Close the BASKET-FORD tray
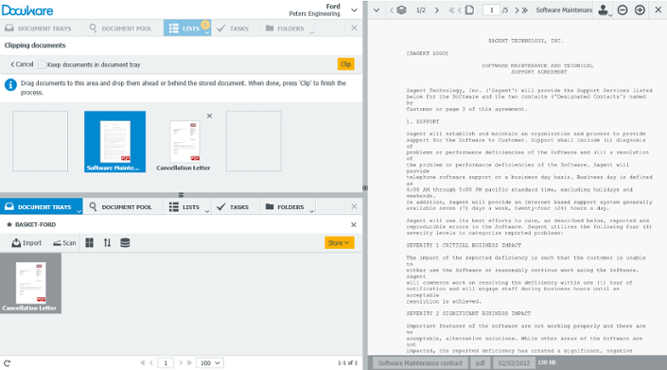667x370 pixels. 353,225
